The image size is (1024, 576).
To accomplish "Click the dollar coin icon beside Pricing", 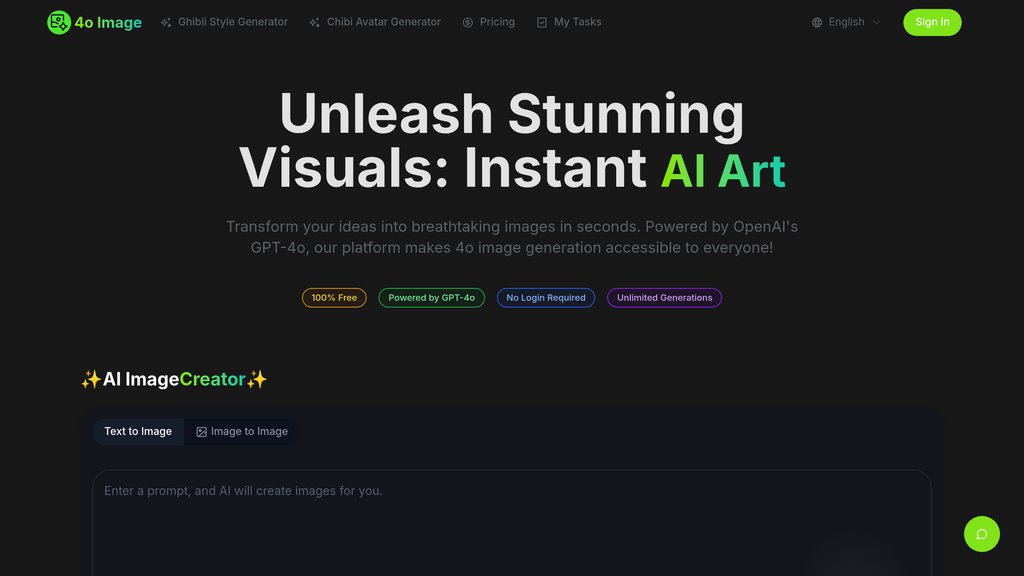I will [x=468, y=22].
